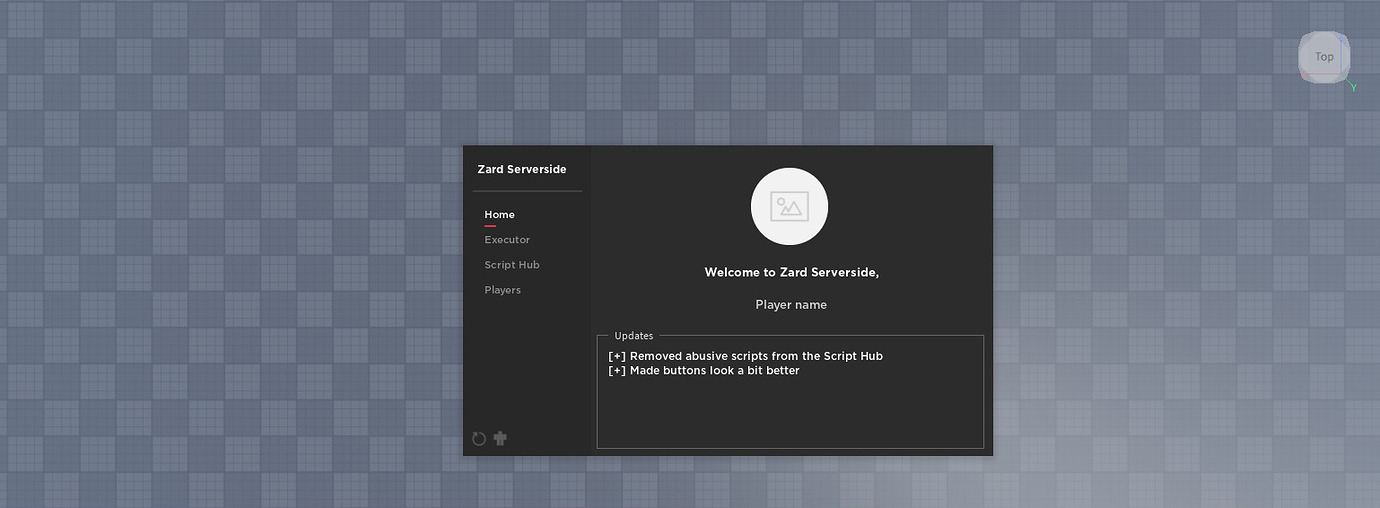Select the 'Removed abusive scripts' update line

pos(745,356)
